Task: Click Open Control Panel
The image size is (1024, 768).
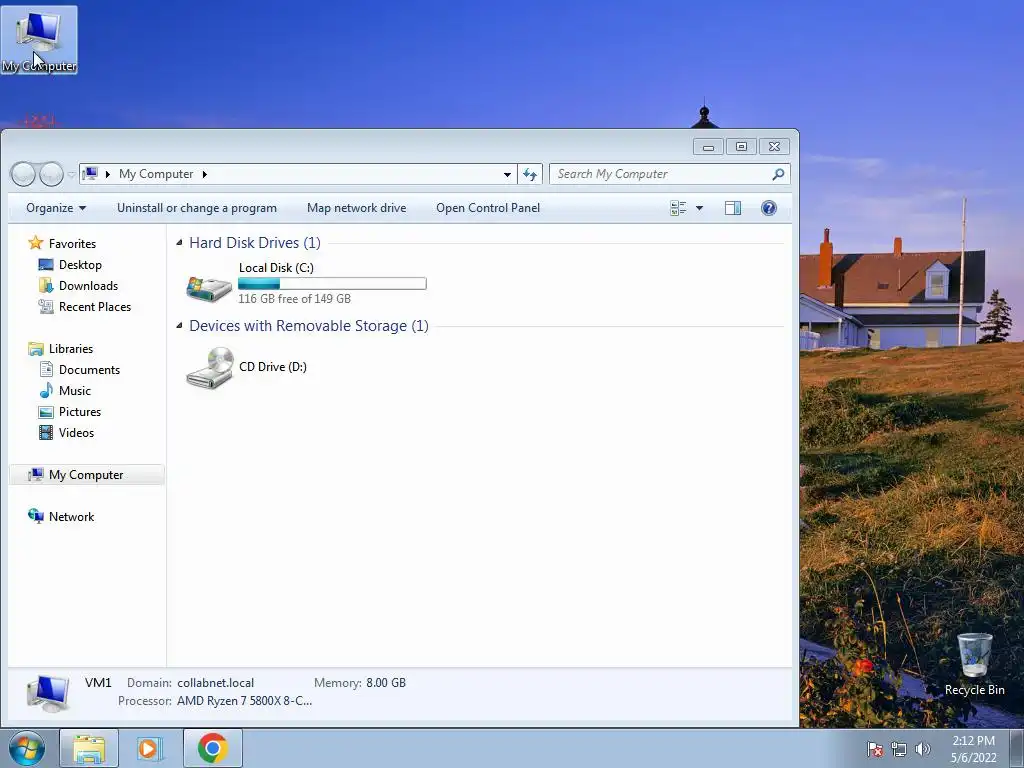Action: pos(488,208)
